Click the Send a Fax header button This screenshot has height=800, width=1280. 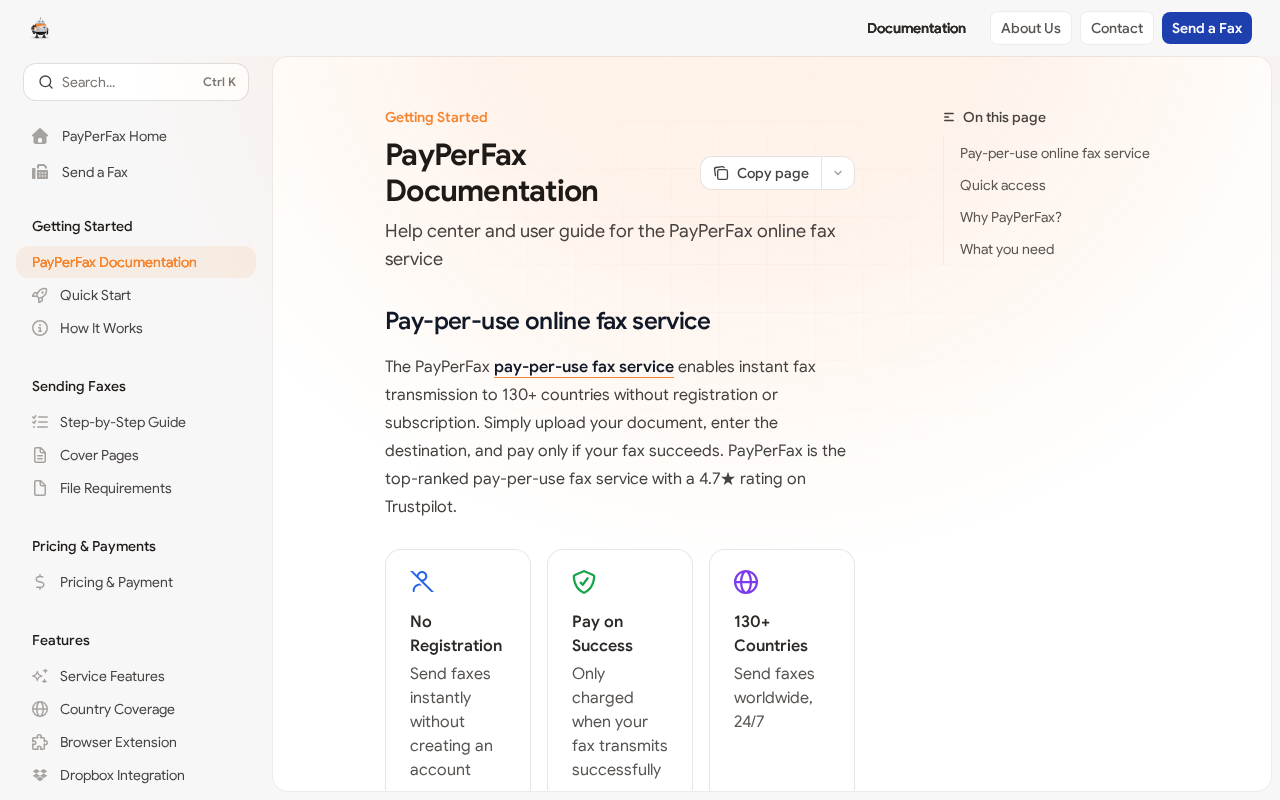pos(1207,28)
